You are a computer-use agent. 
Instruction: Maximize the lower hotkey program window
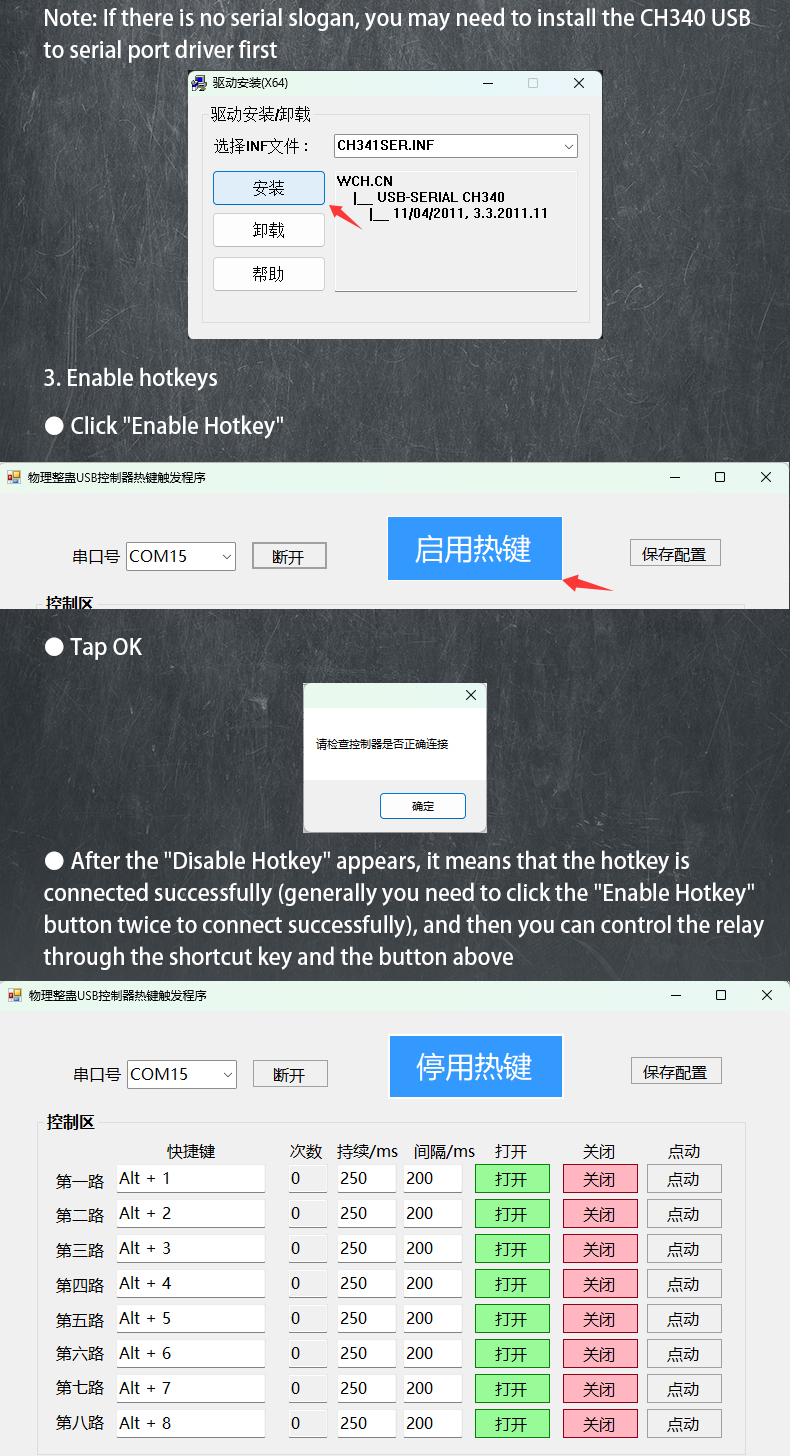(x=721, y=995)
